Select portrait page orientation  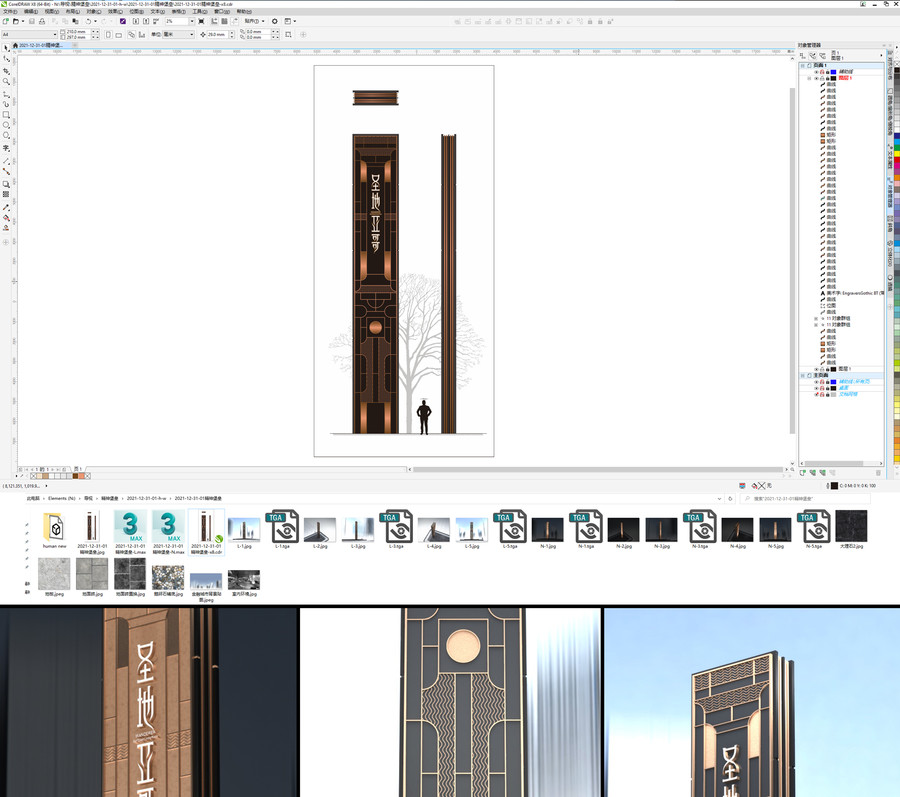point(108,35)
